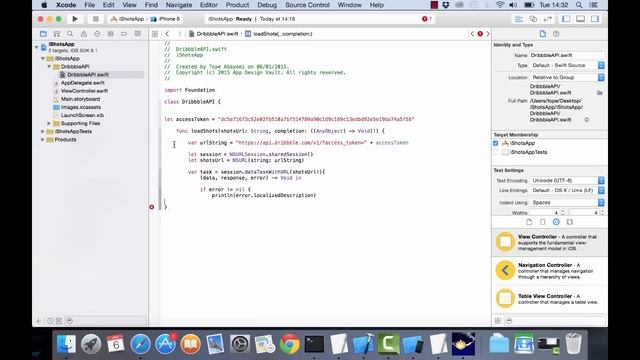Open the Editor menu
The height and width of the screenshot is (360, 640).
point(209,5)
